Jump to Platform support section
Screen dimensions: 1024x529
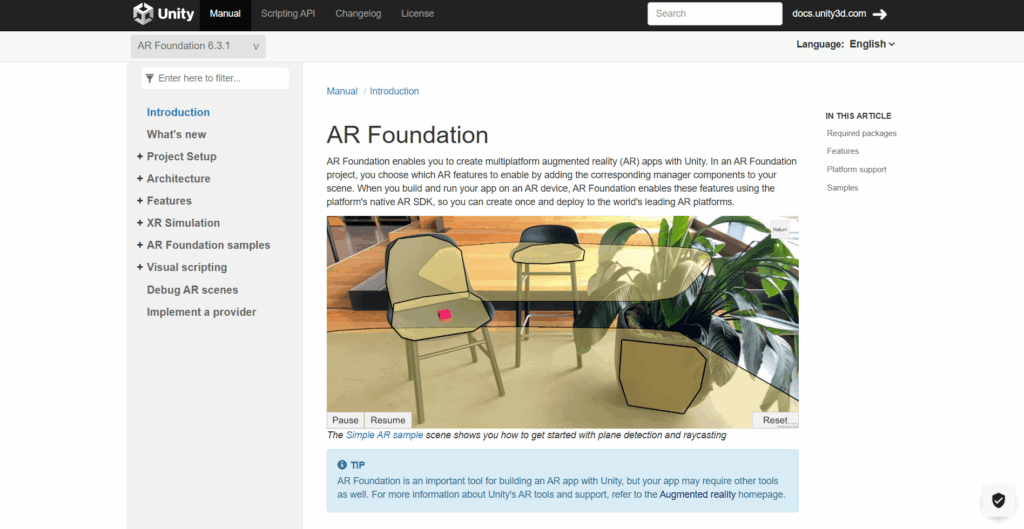pyautogui.click(x=856, y=170)
